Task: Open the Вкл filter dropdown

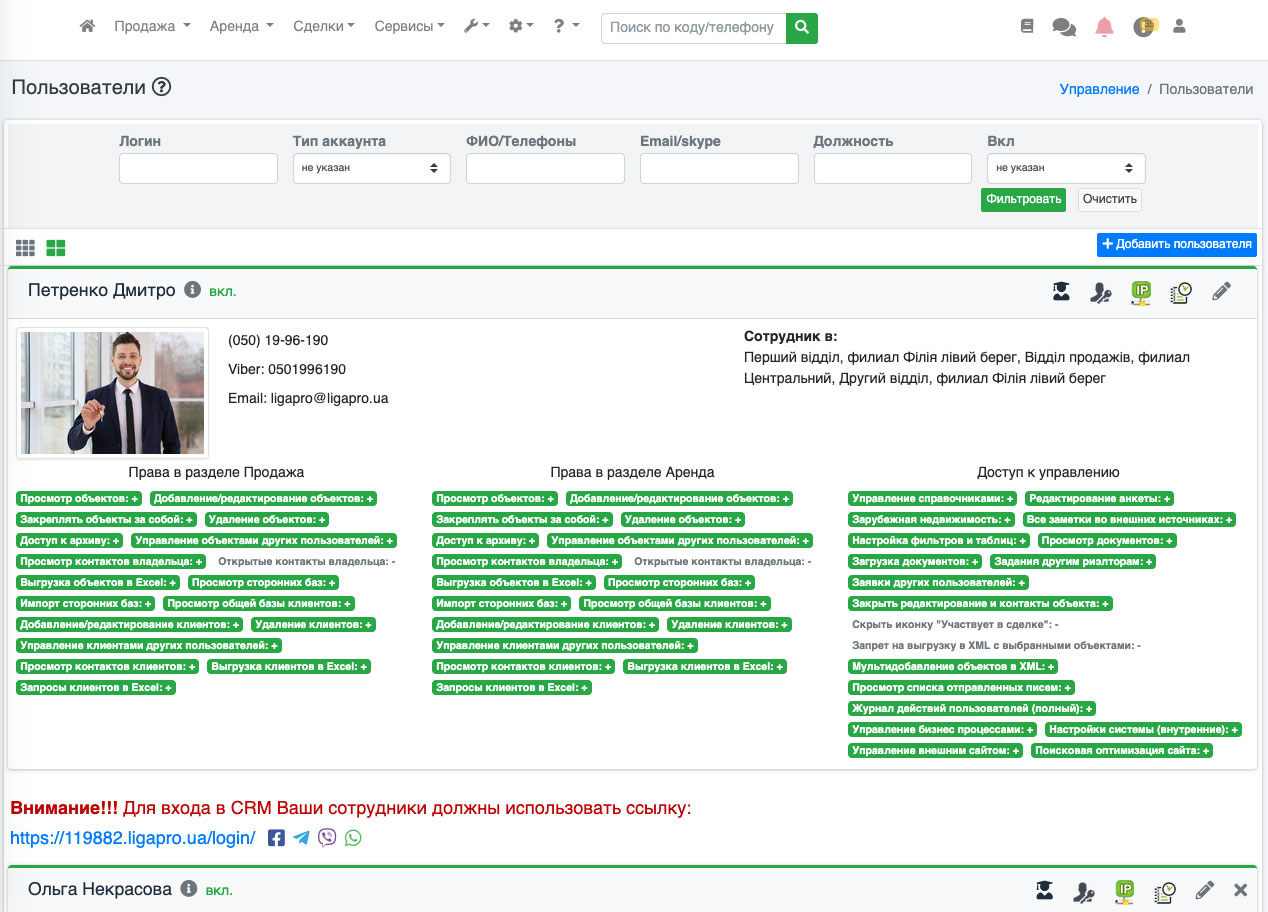Action: tap(1065, 168)
